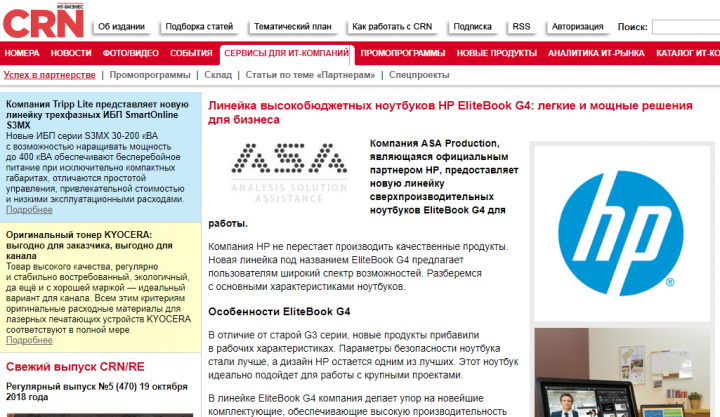
Task: Open 'ПРОМОПРОГРАММЫ' in red navigation bar
Action: point(403,53)
